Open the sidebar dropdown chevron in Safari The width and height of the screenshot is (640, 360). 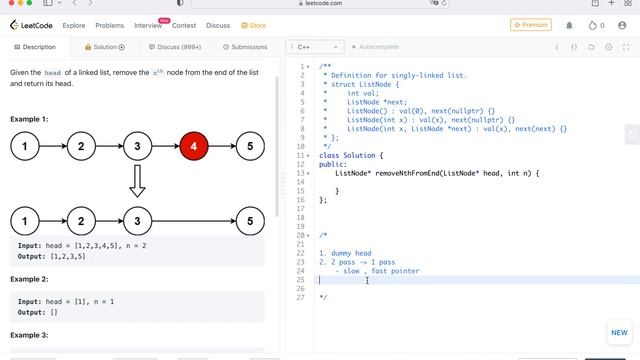click(60, 3)
